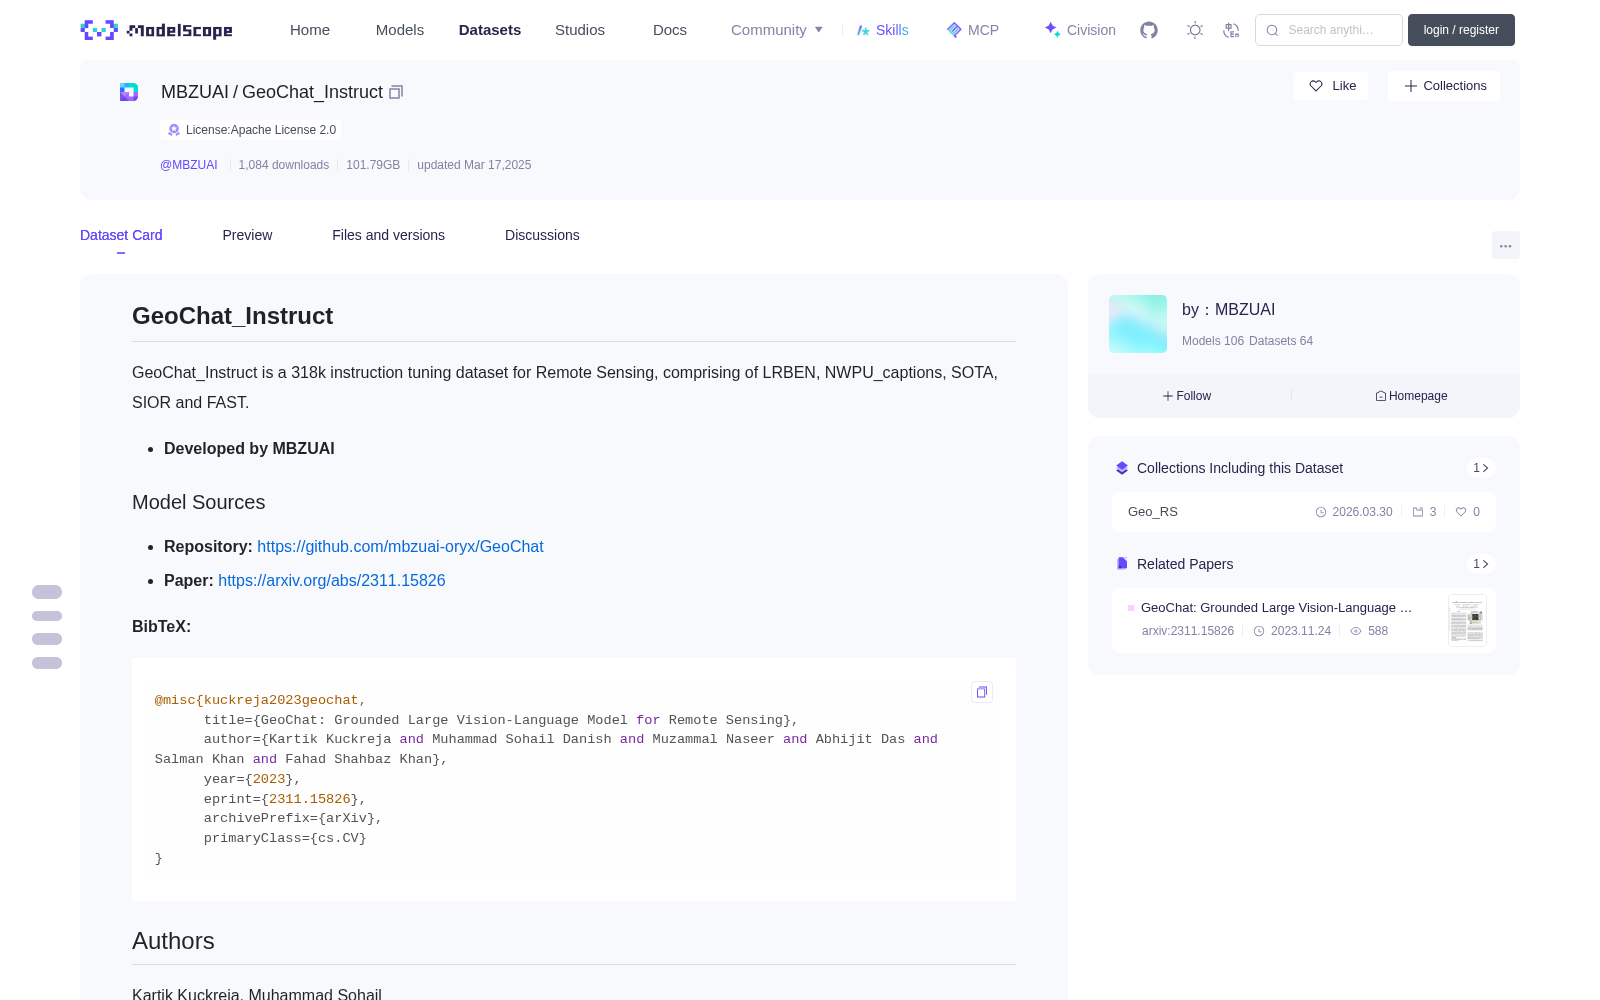
Task: Open the GitHub icon in the header
Action: point(1149,30)
